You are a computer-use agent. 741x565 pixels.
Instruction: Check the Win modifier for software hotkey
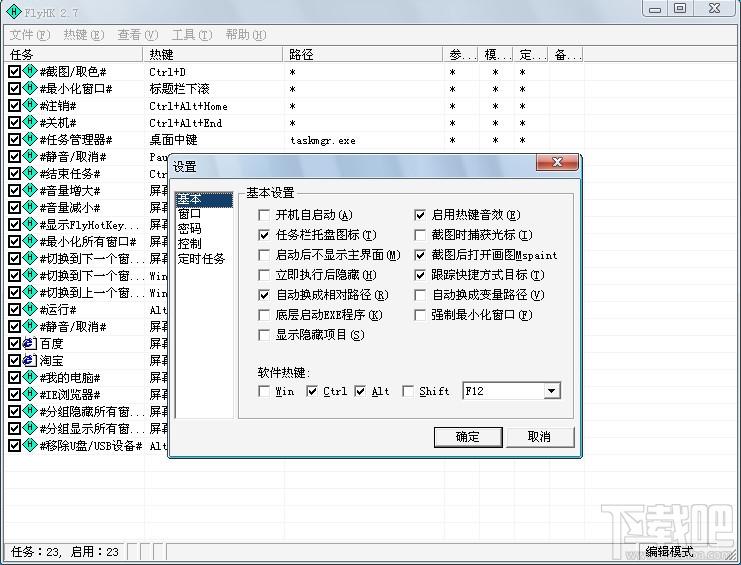point(264,392)
